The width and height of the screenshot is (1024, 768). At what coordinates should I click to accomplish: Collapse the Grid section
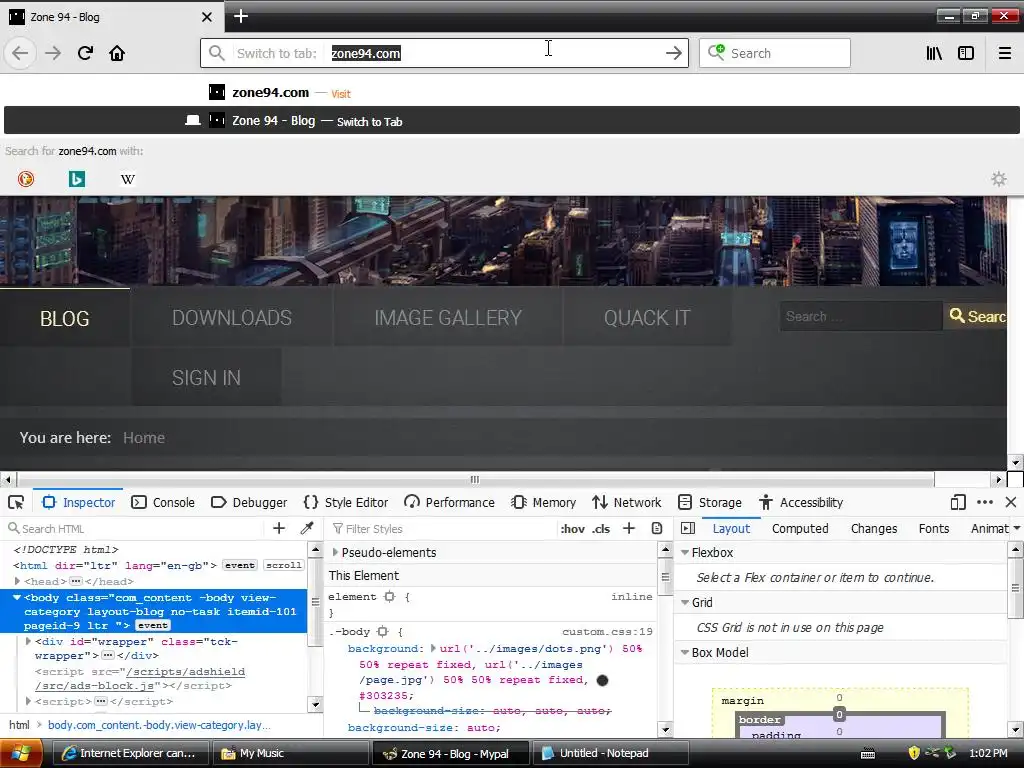(x=685, y=603)
